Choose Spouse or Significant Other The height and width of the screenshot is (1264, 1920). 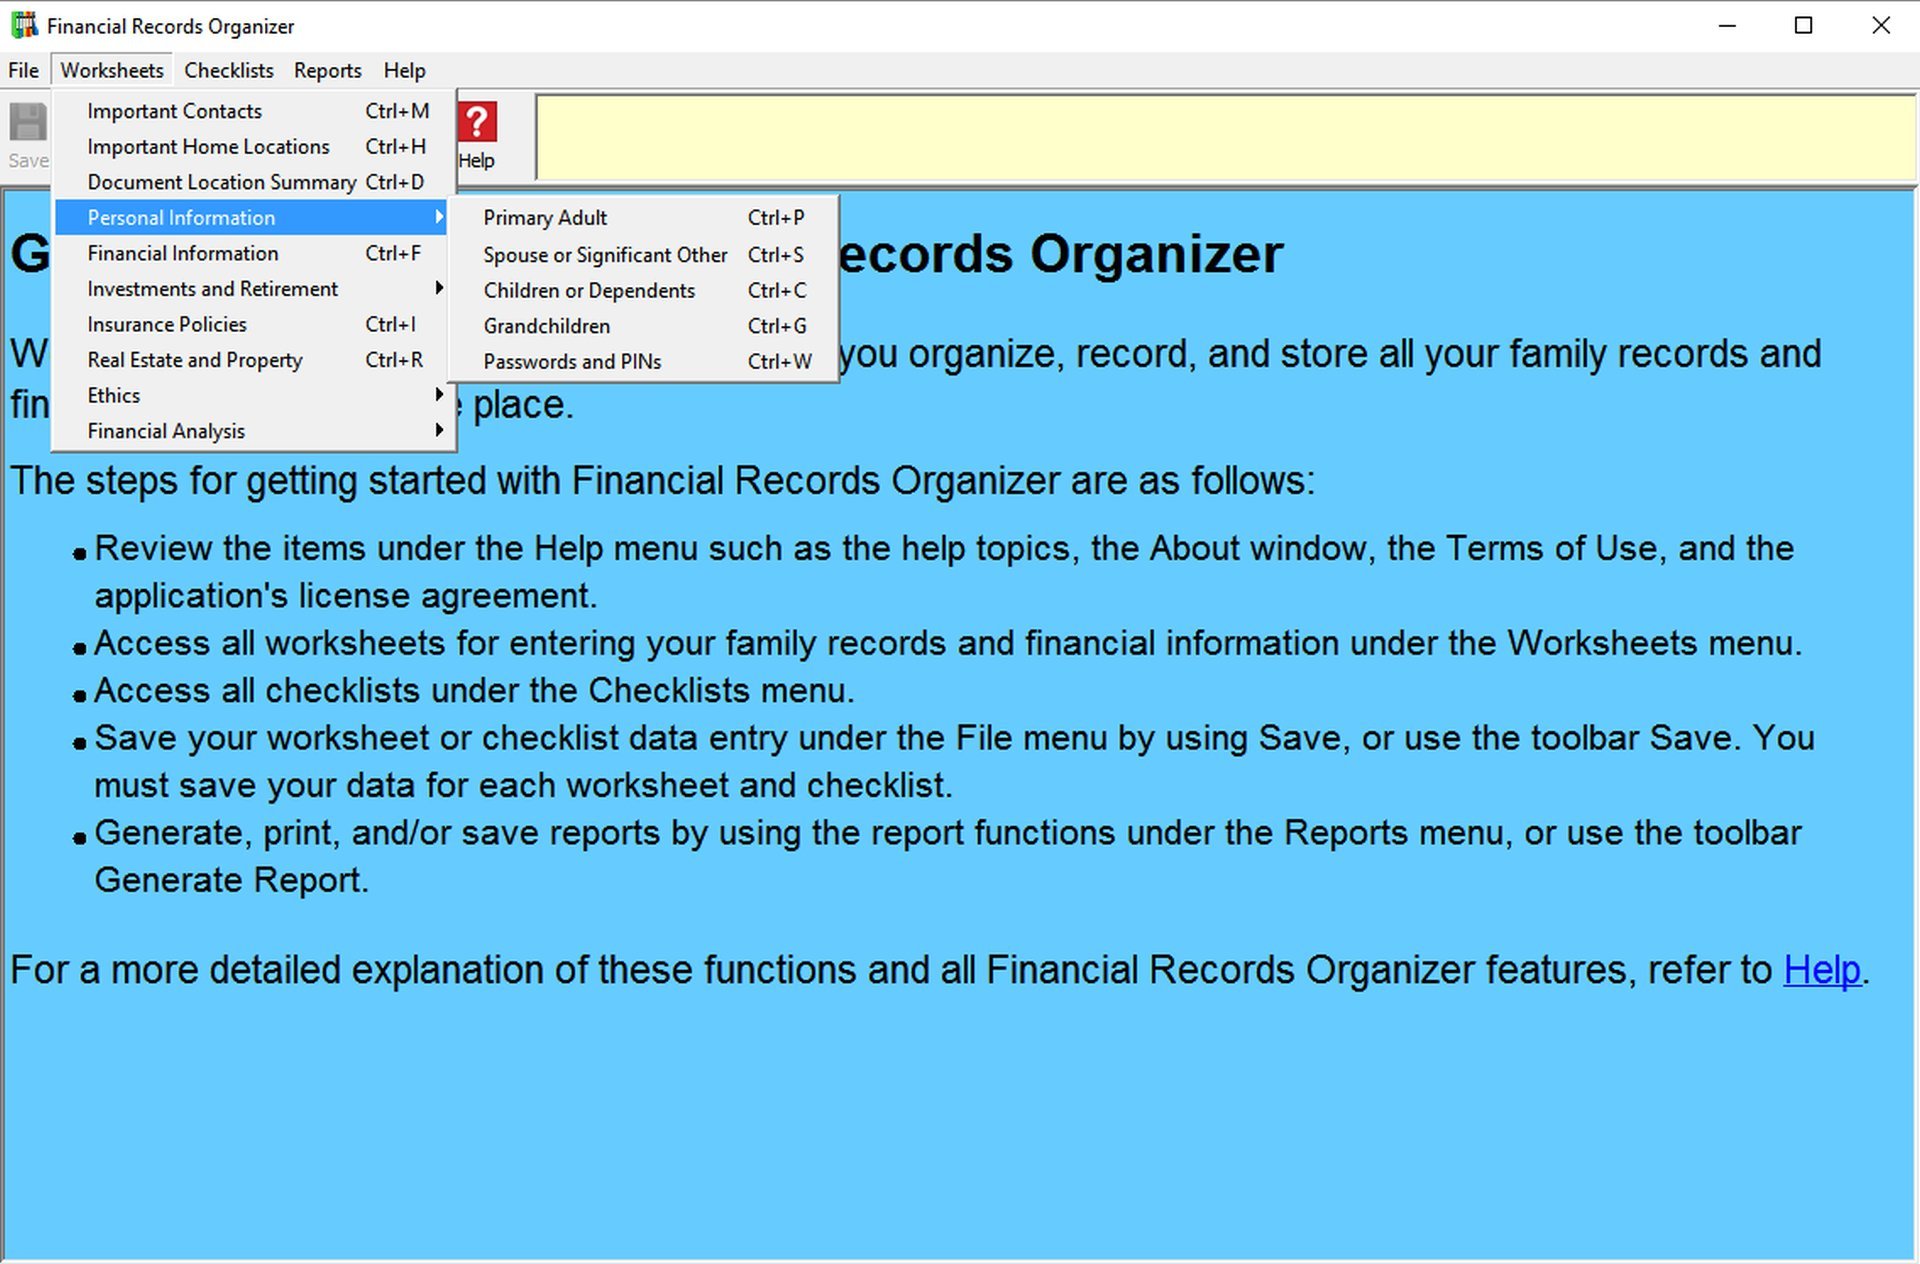click(x=643, y=255)
